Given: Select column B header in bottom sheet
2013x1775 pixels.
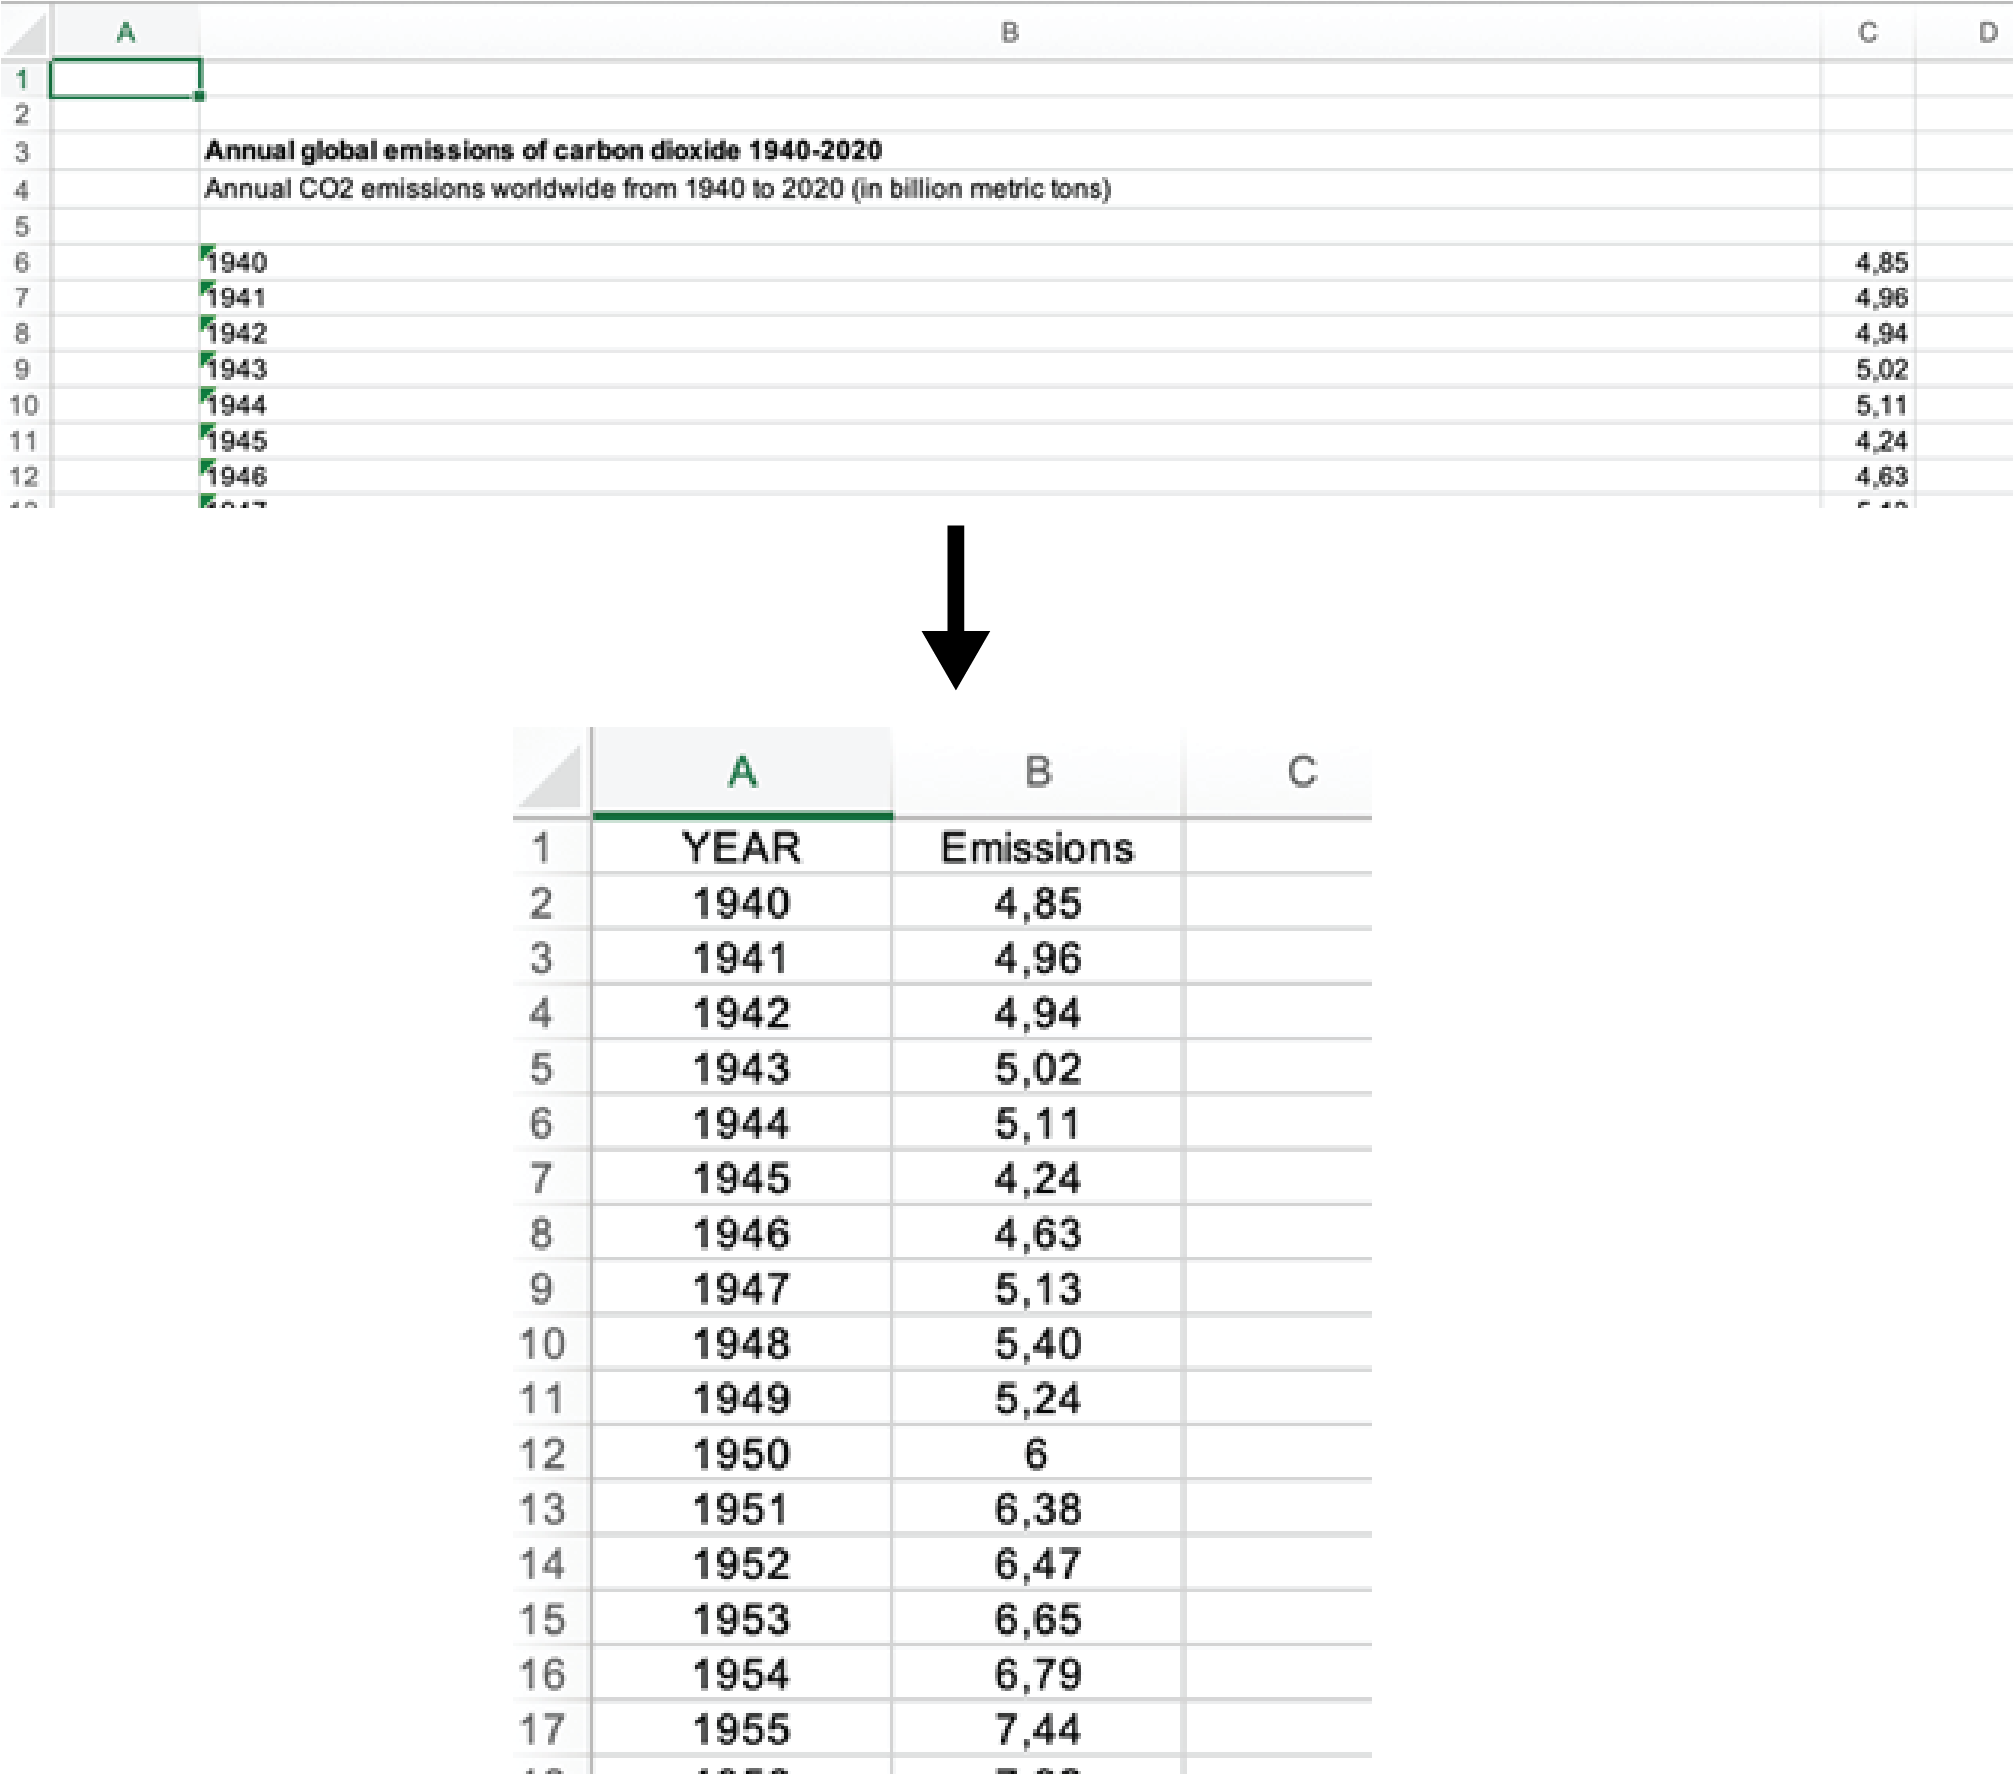Looking at the screenshot, I should point(1037,772).
